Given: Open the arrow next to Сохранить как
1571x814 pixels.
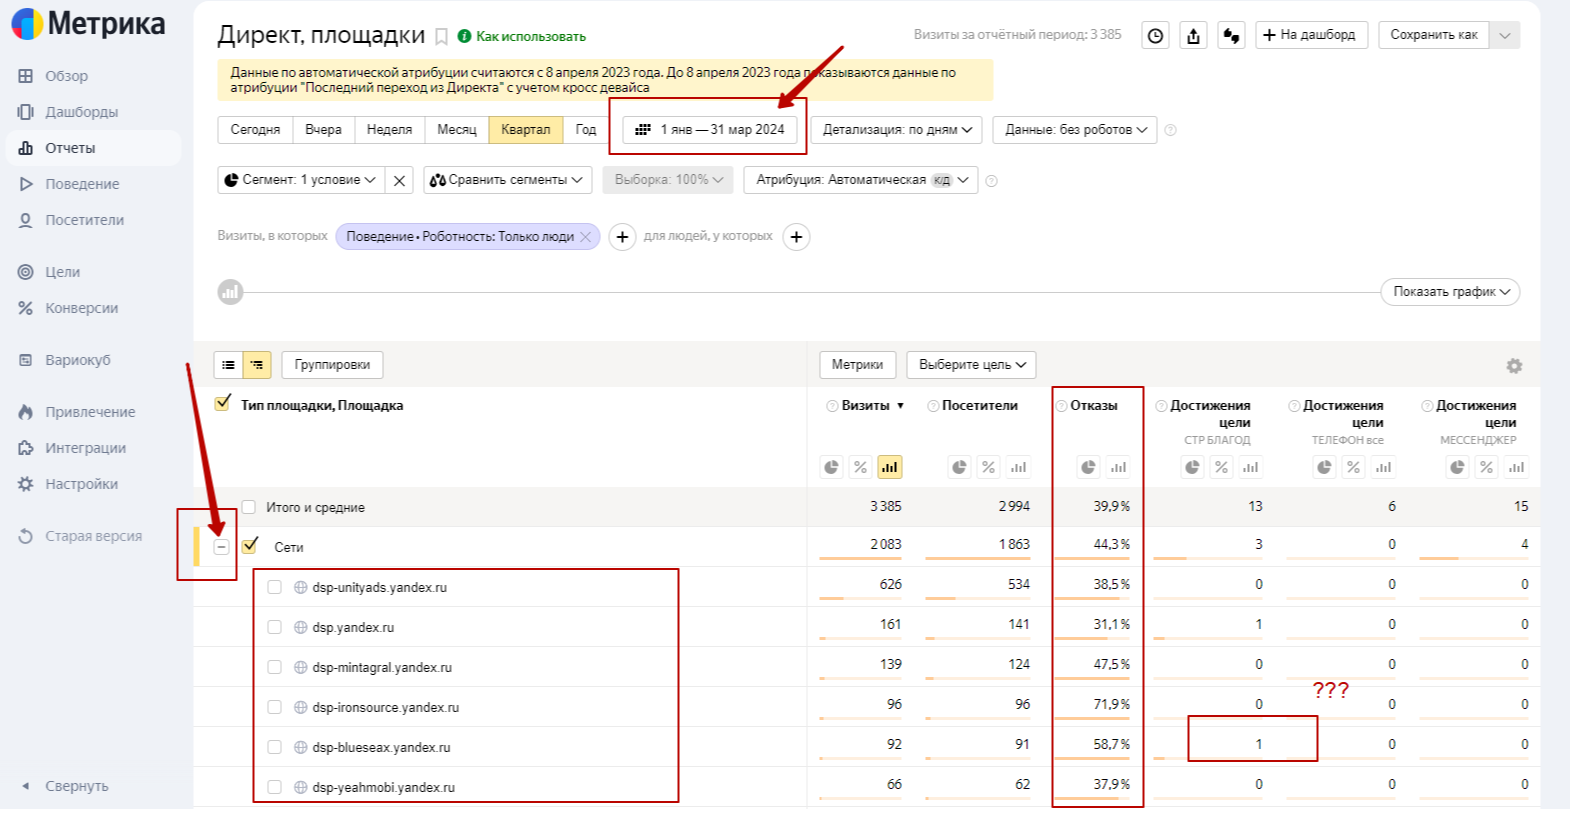Looking at the screenshot, I should [1506, 35].
